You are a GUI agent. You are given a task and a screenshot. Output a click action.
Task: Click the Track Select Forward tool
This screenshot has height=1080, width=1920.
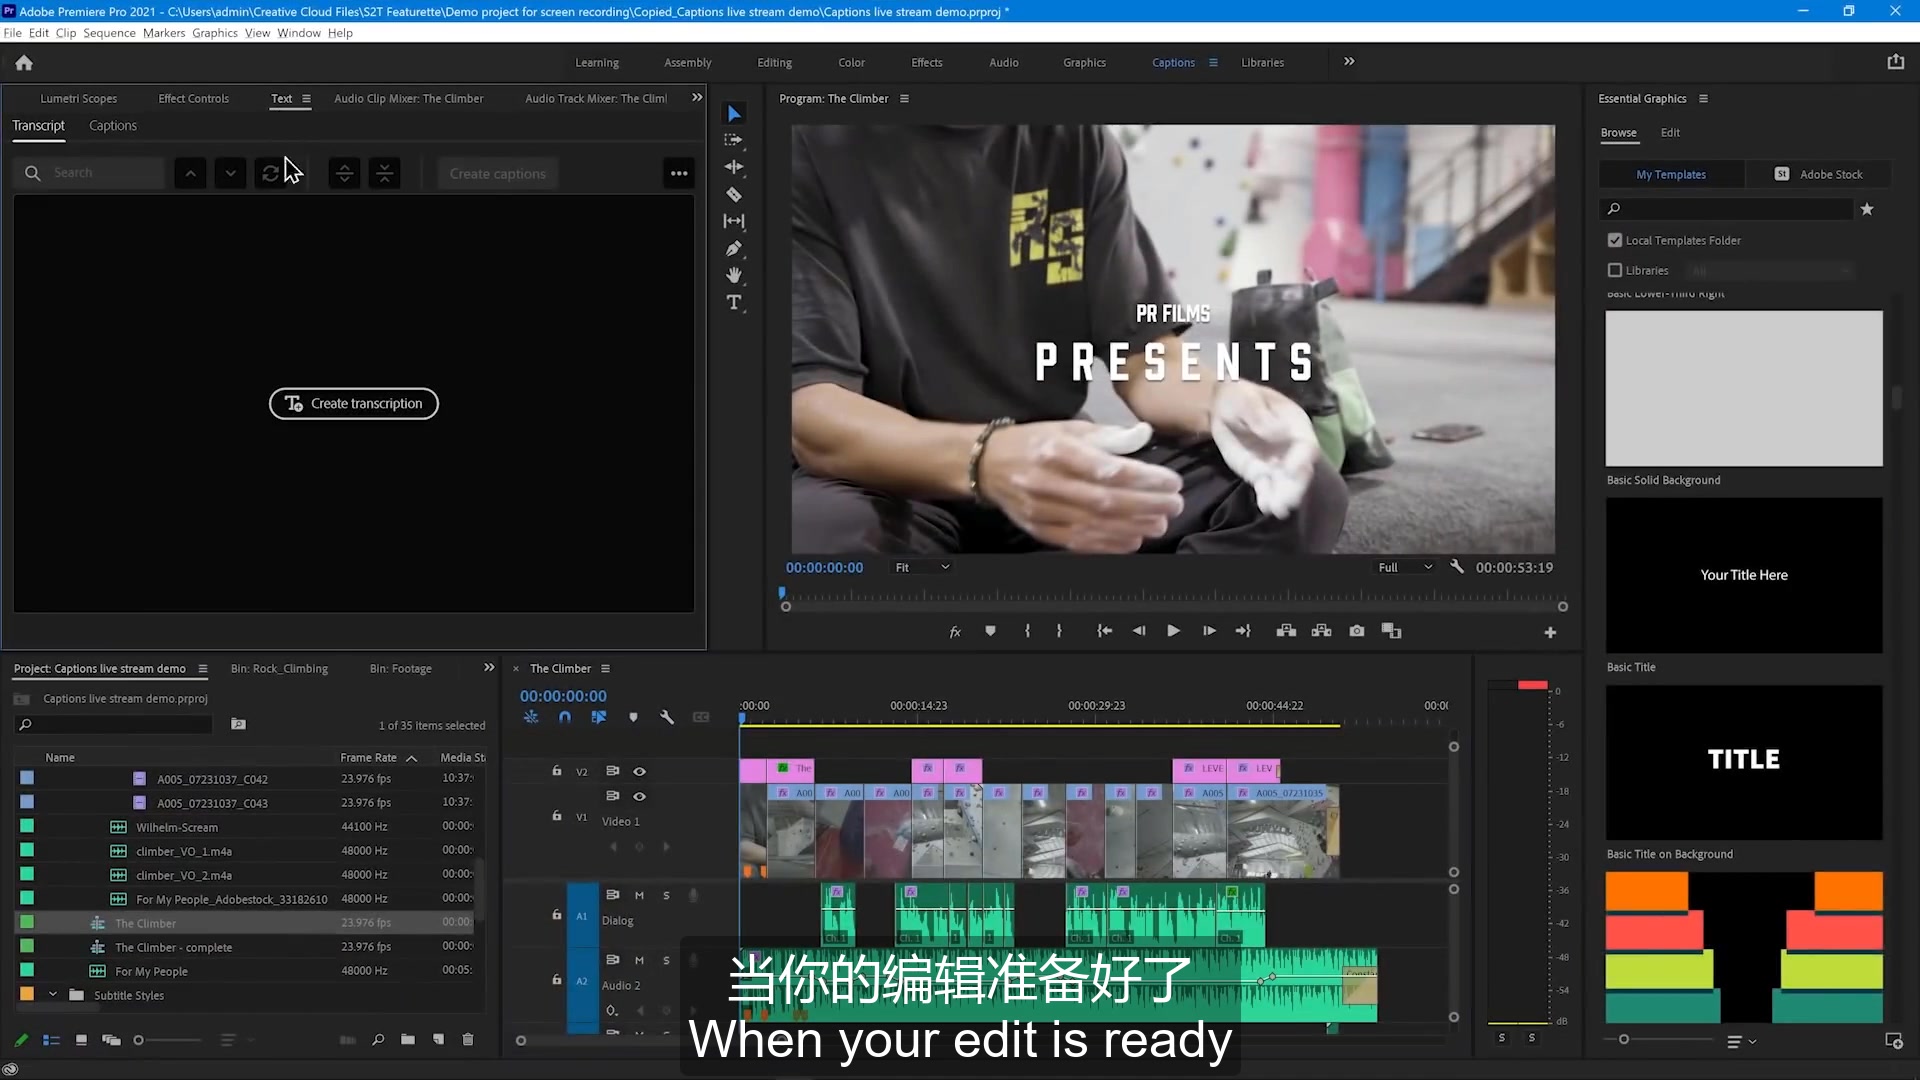coord(737,140)
